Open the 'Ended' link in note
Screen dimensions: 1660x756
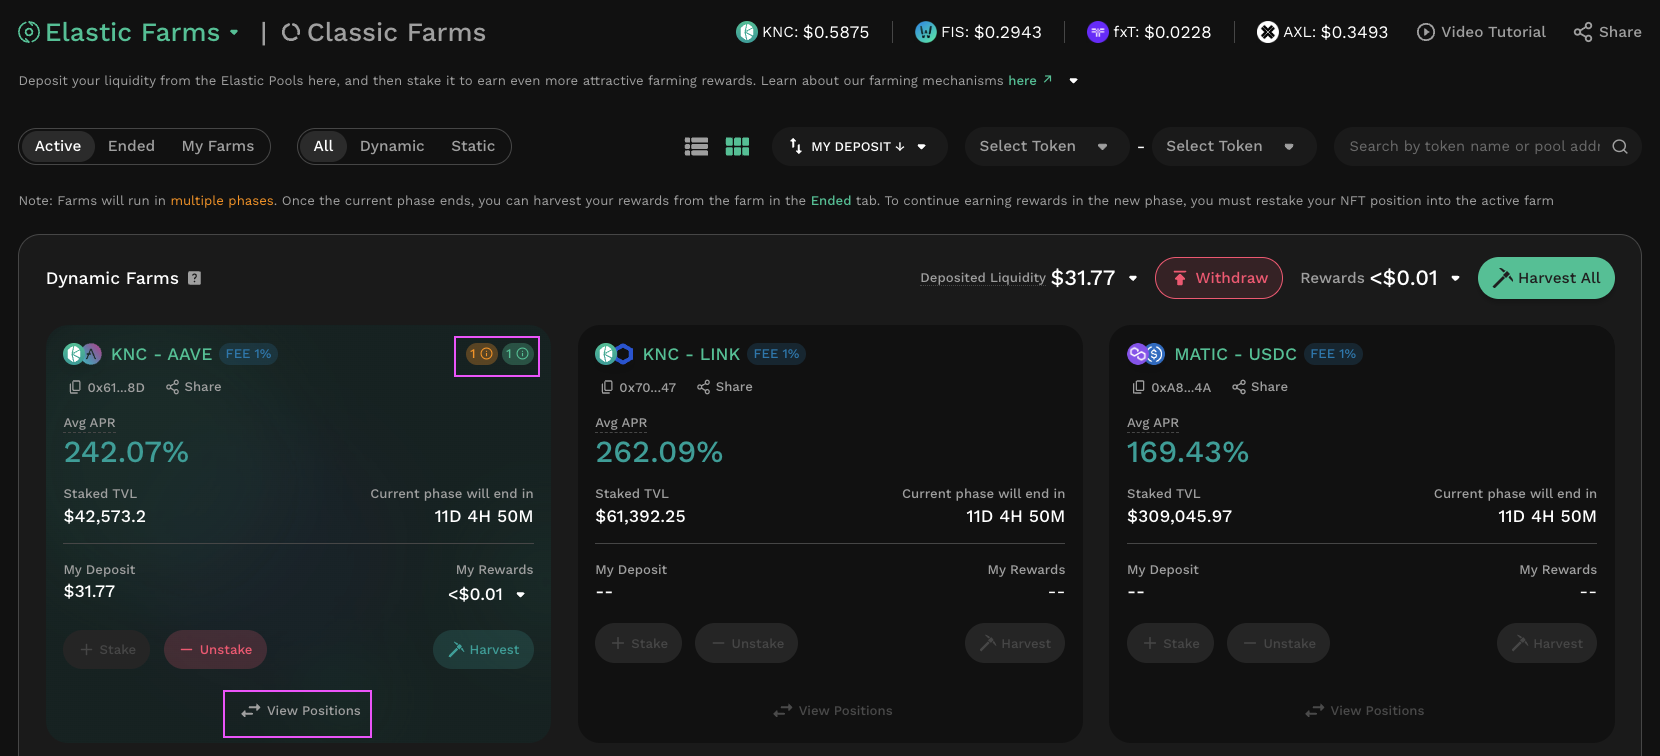pyautogui.click(x=831, y=201)
